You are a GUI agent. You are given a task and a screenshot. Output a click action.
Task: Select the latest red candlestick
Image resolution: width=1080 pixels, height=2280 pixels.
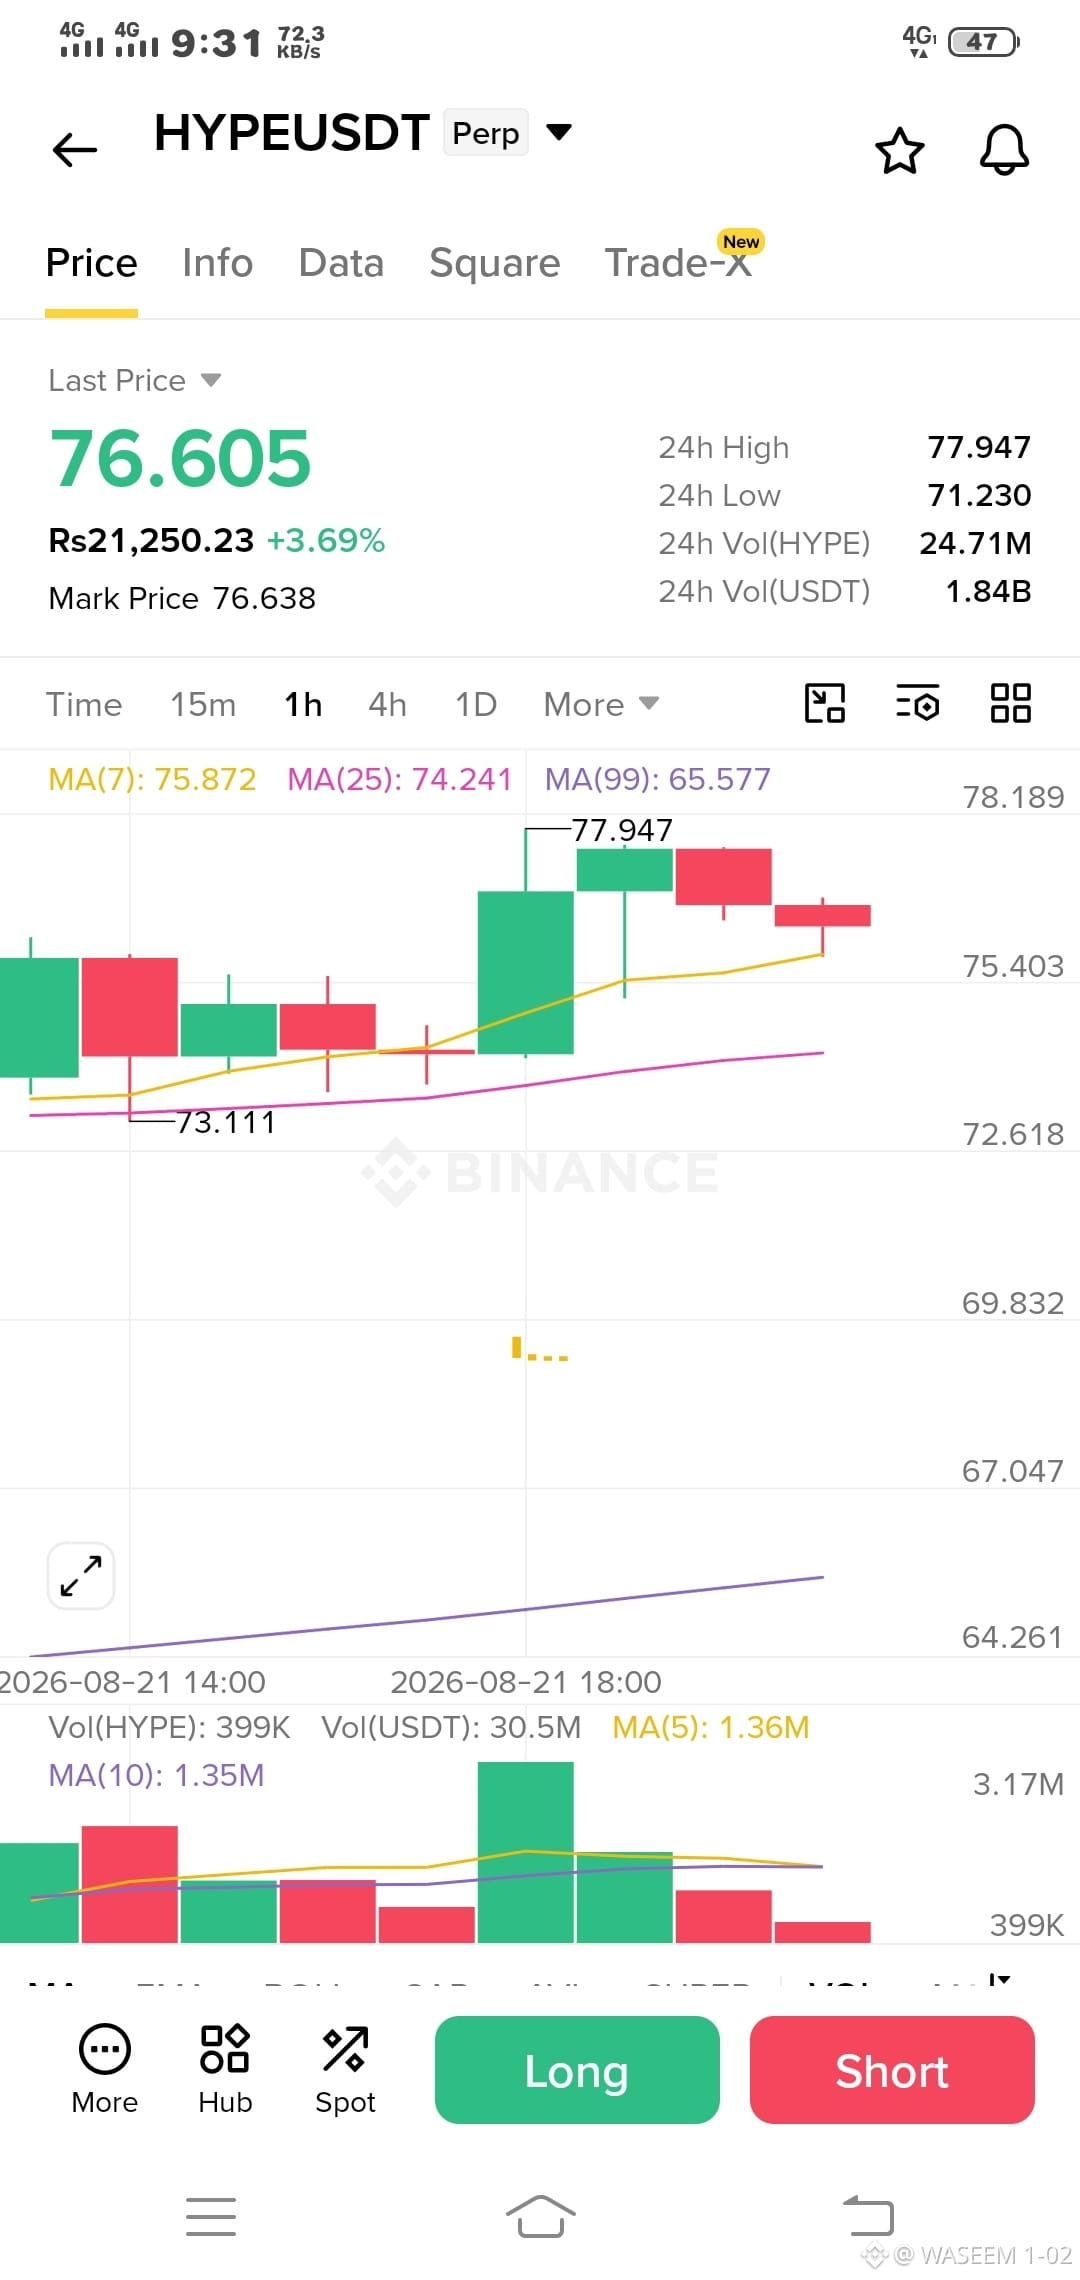point(823,915)
